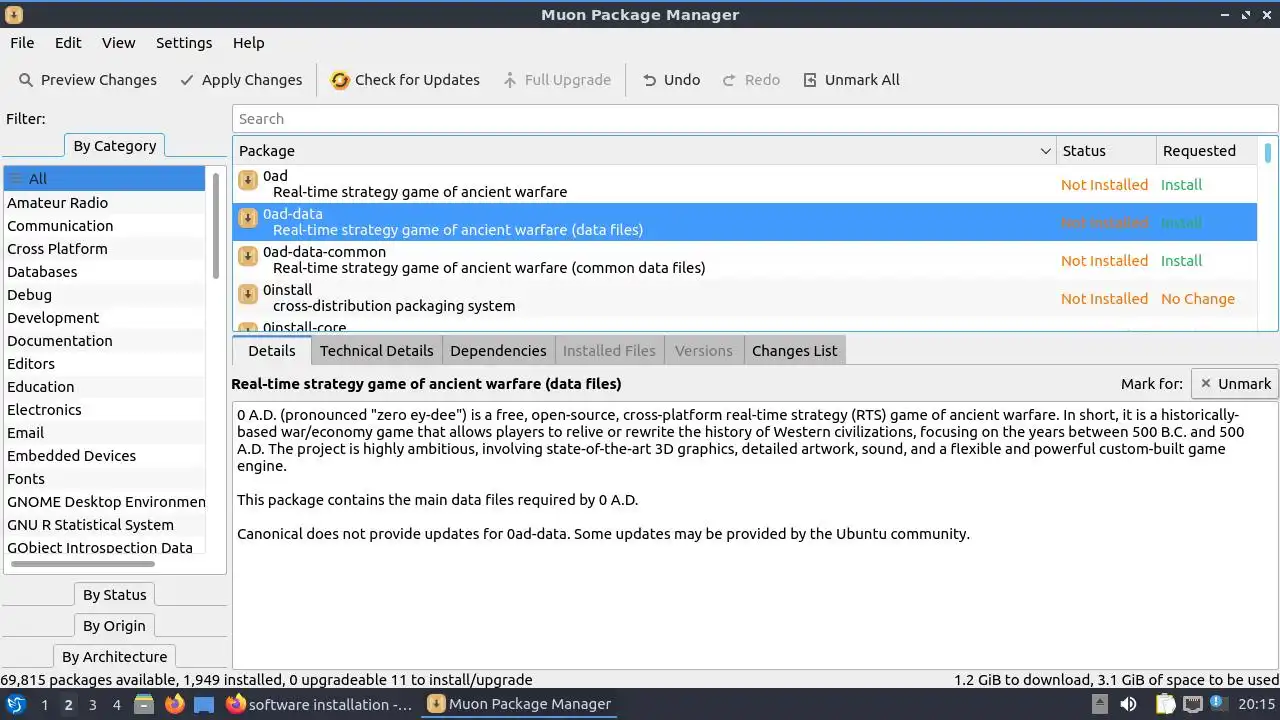Select the Databases category
The width and height of the screenshot is (1280, 720).
click(x=104, y=272)
